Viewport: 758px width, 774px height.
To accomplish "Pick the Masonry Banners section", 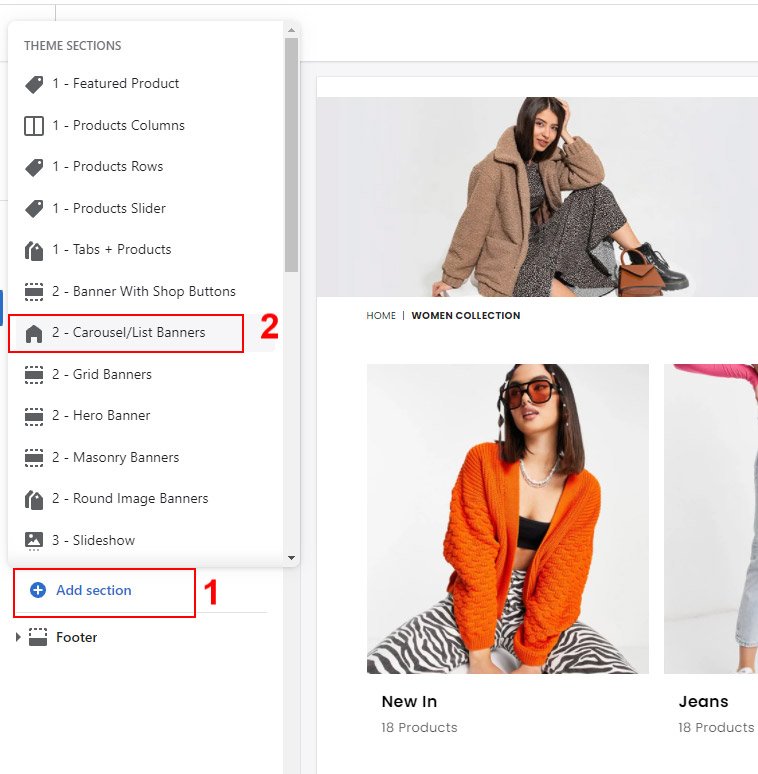I will pyautogui.click(x=125, y=458).
